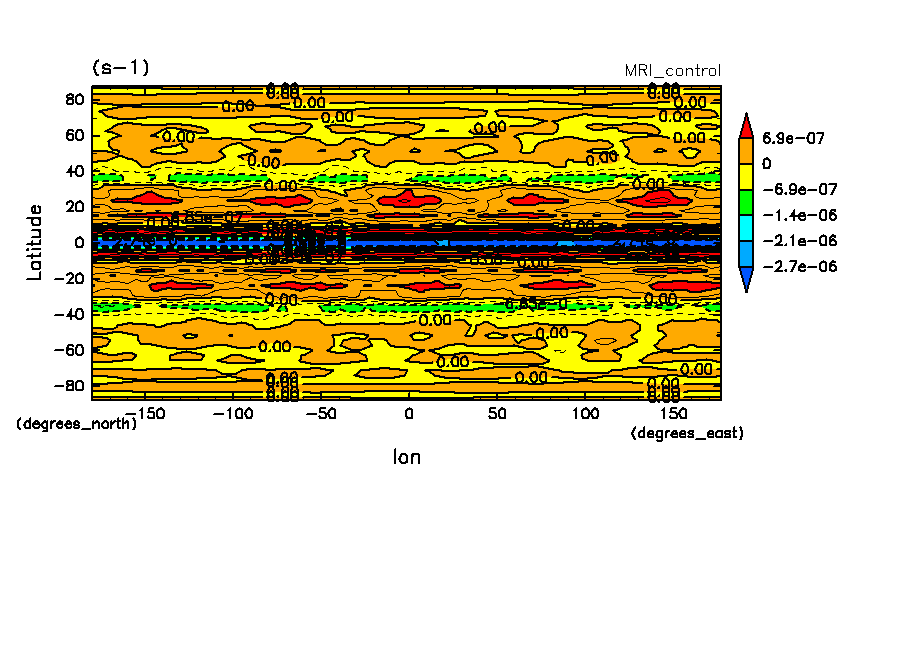Select the Latitude axis title
904x654 pixels.
click(x=35, y=242)
